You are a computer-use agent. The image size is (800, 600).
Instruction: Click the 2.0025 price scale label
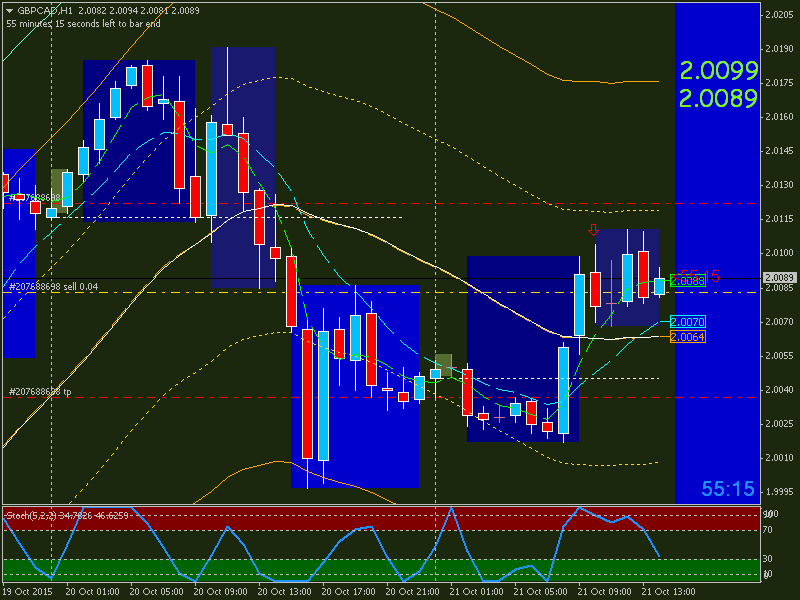[779, 424]
